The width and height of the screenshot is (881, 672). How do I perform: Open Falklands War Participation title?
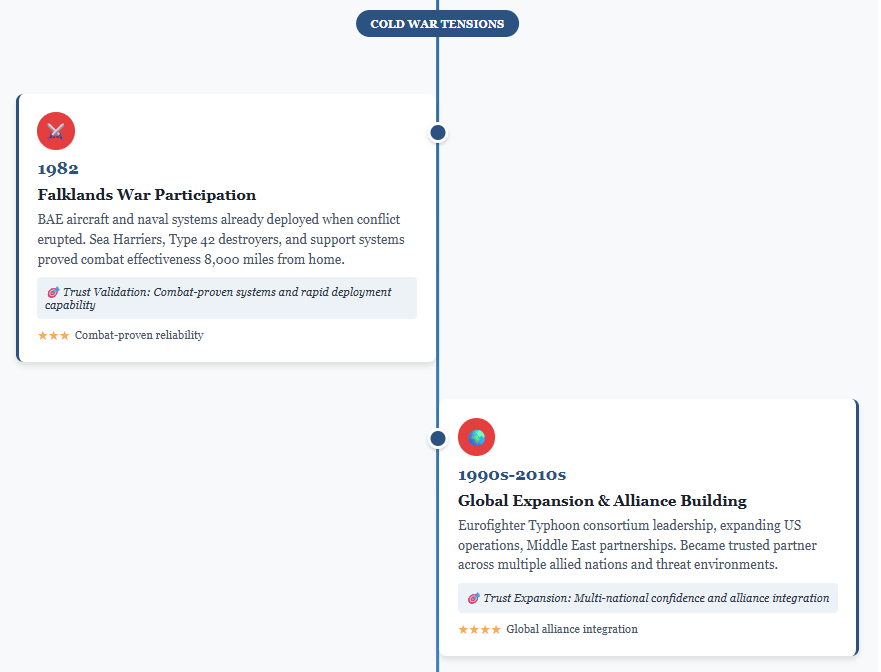click(147, 195)
